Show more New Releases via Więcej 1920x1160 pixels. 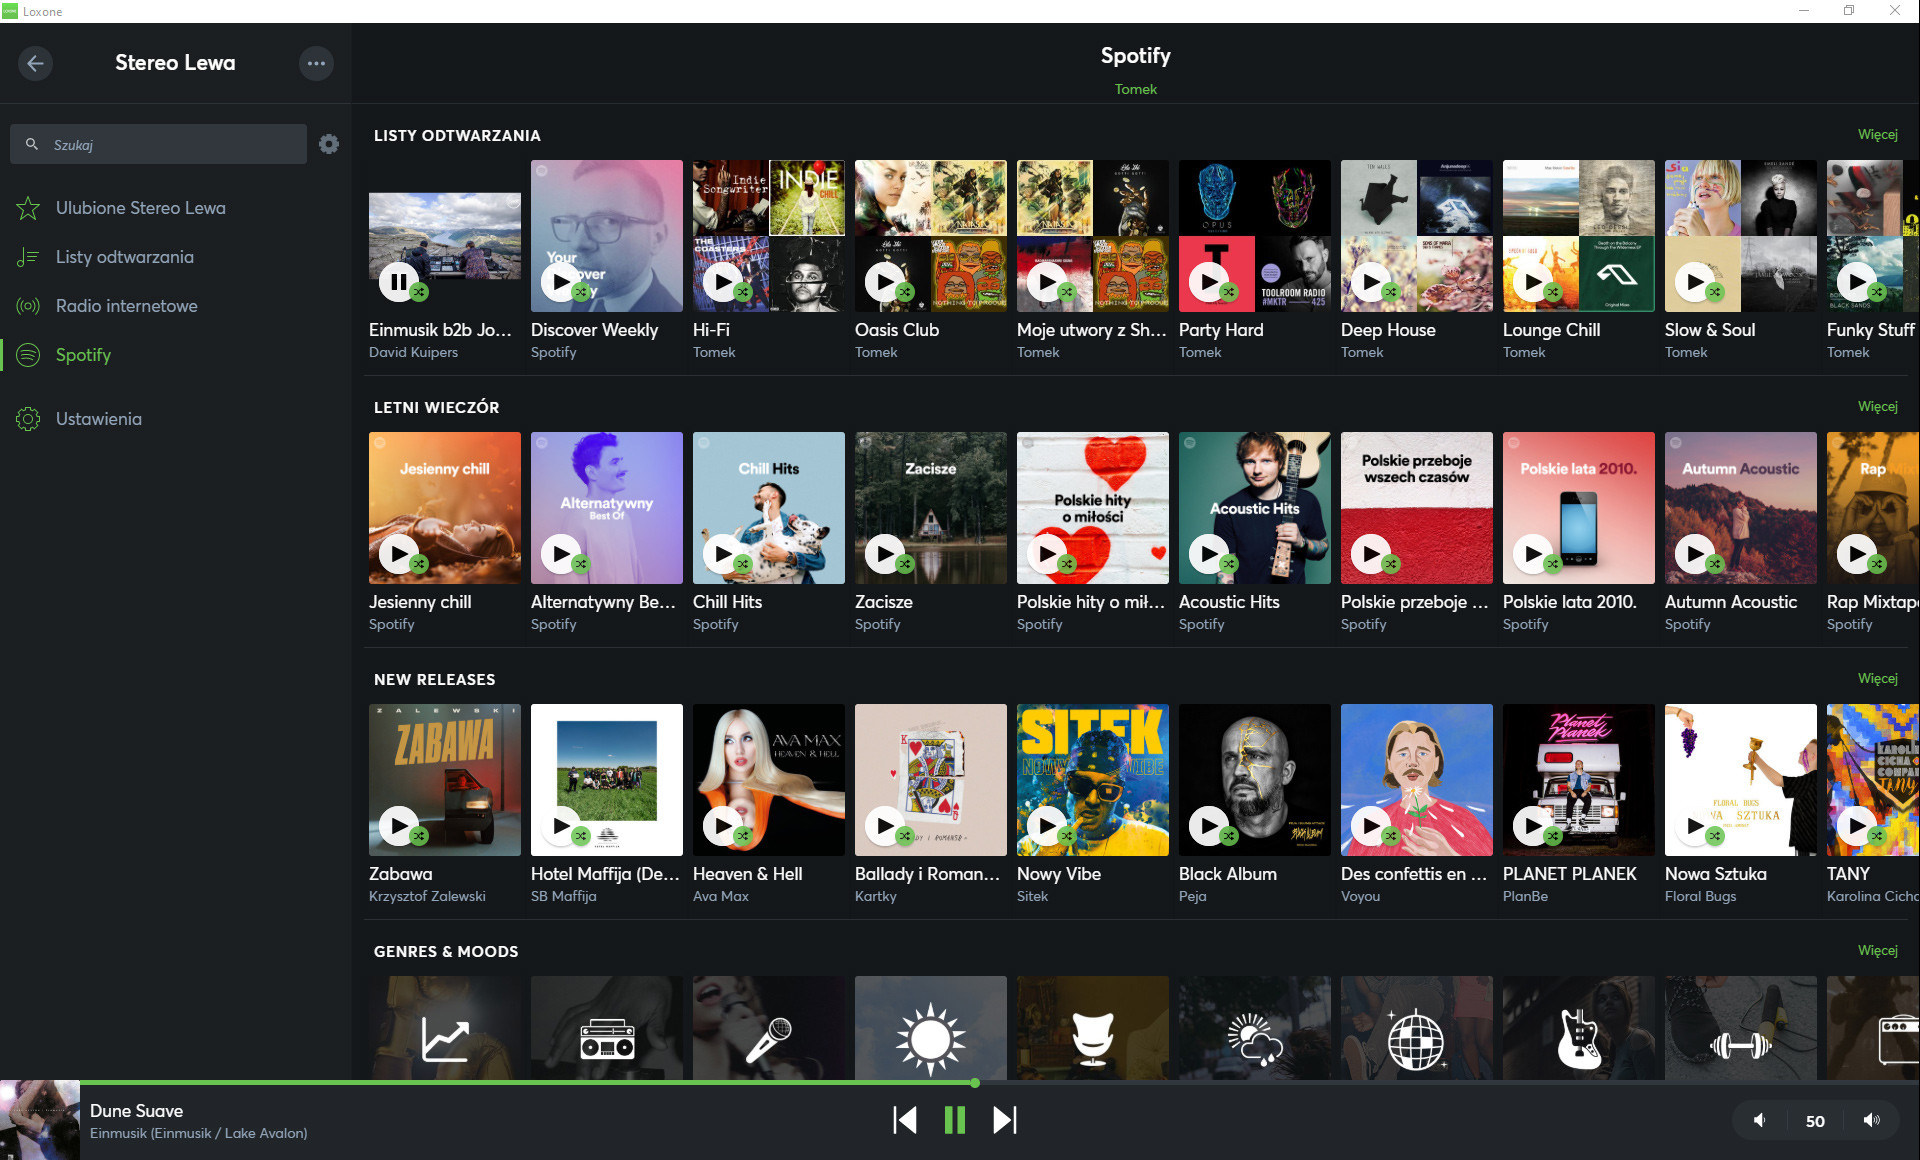tap(1877, 678)
